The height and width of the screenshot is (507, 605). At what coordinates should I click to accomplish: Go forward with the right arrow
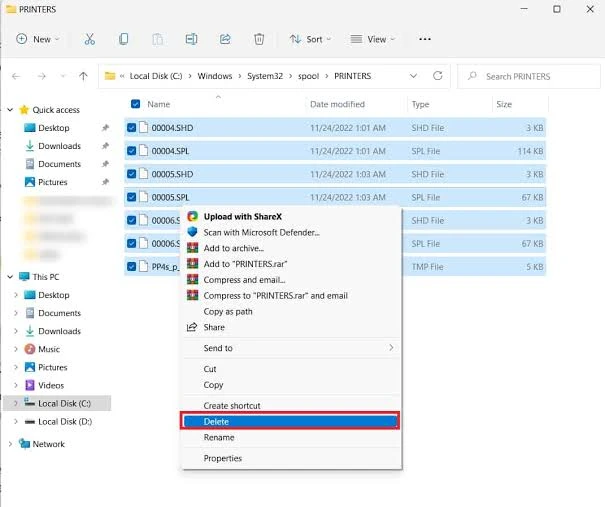[41, 76]
